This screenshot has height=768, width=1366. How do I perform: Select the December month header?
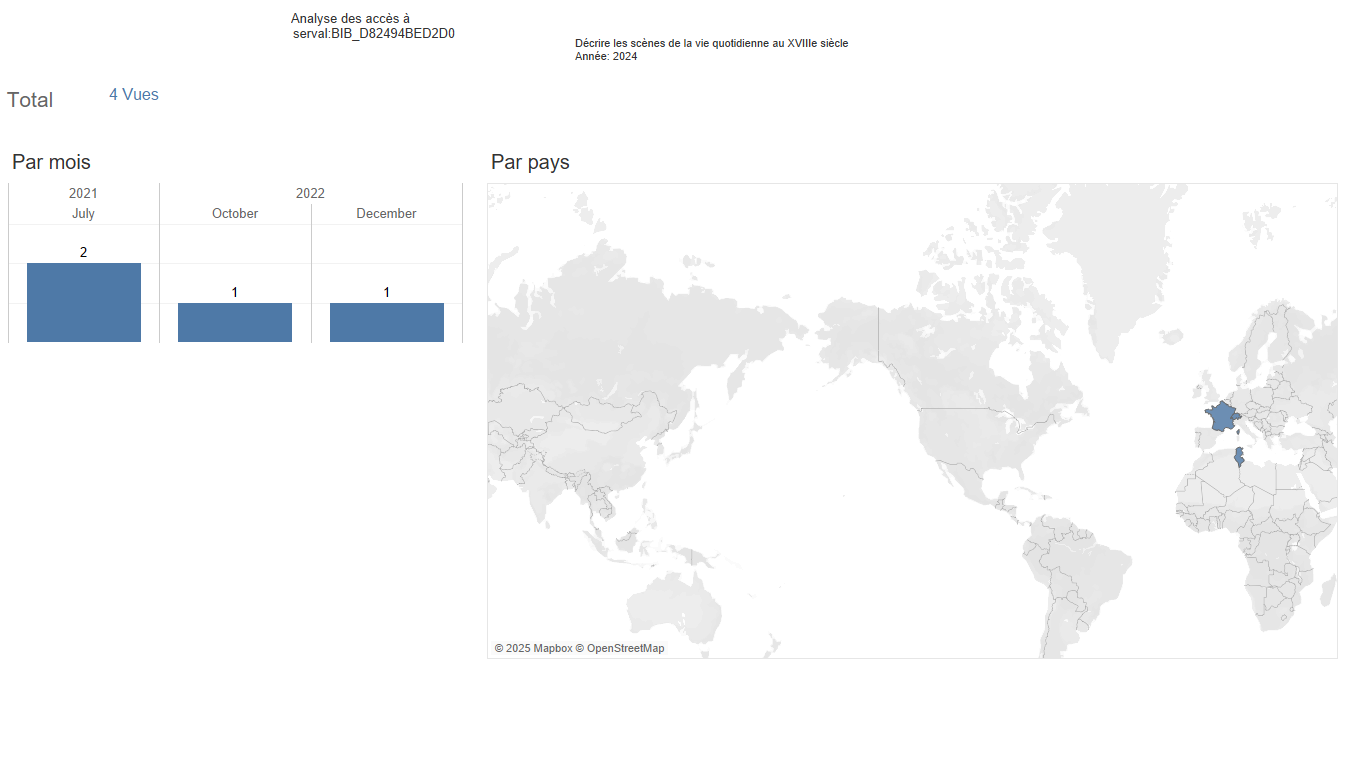coord(386,213)
